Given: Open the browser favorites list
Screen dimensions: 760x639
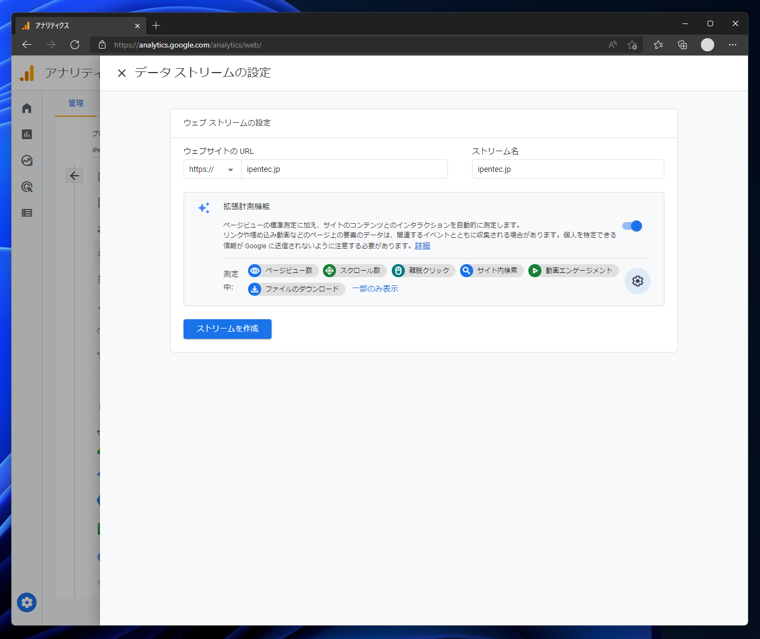Looking at the screenshot, I should (658, 45).
